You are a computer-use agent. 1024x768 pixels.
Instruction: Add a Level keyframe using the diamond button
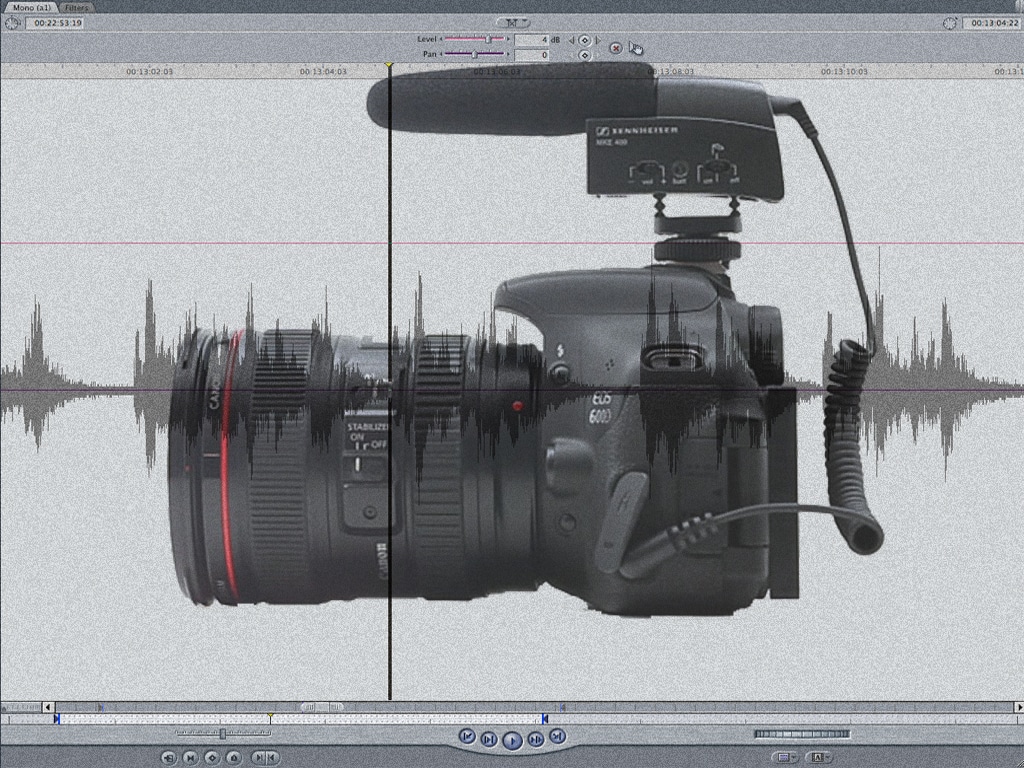tap(585, 40)
